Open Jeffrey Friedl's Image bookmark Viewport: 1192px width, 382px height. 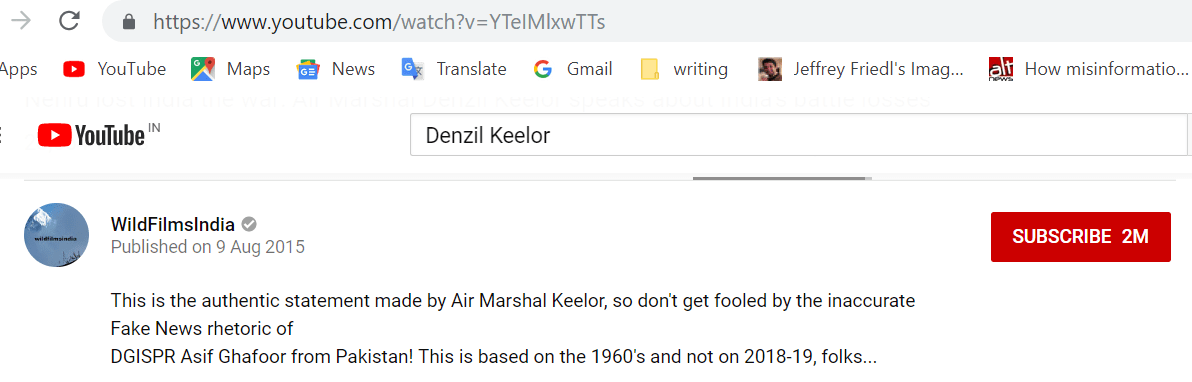[x=861, y=69]
